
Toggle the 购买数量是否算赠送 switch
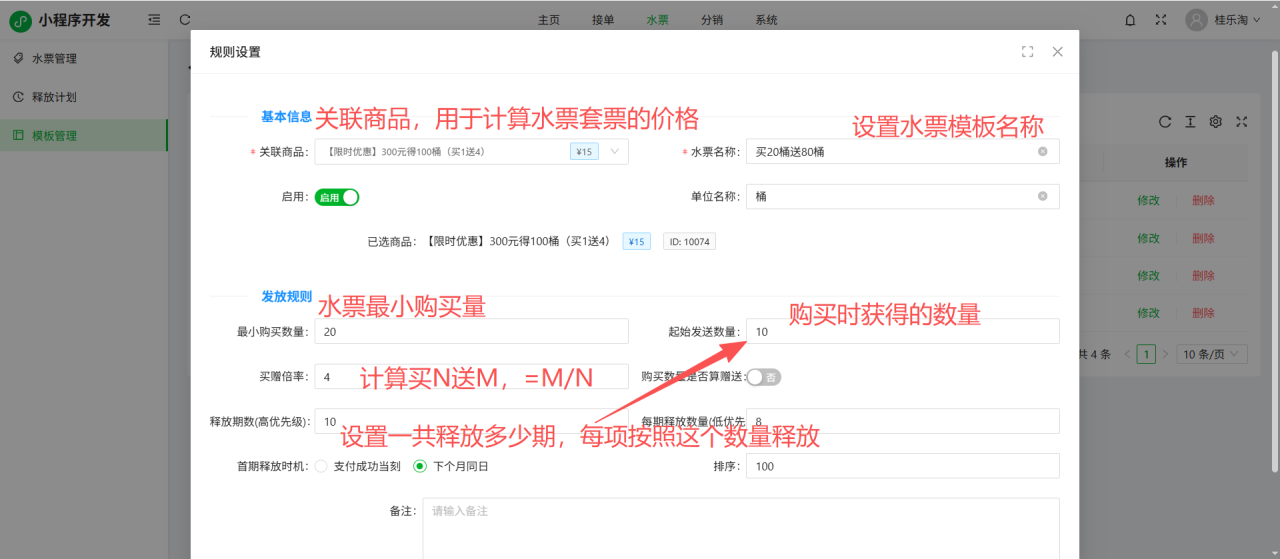tap(764, 377)
